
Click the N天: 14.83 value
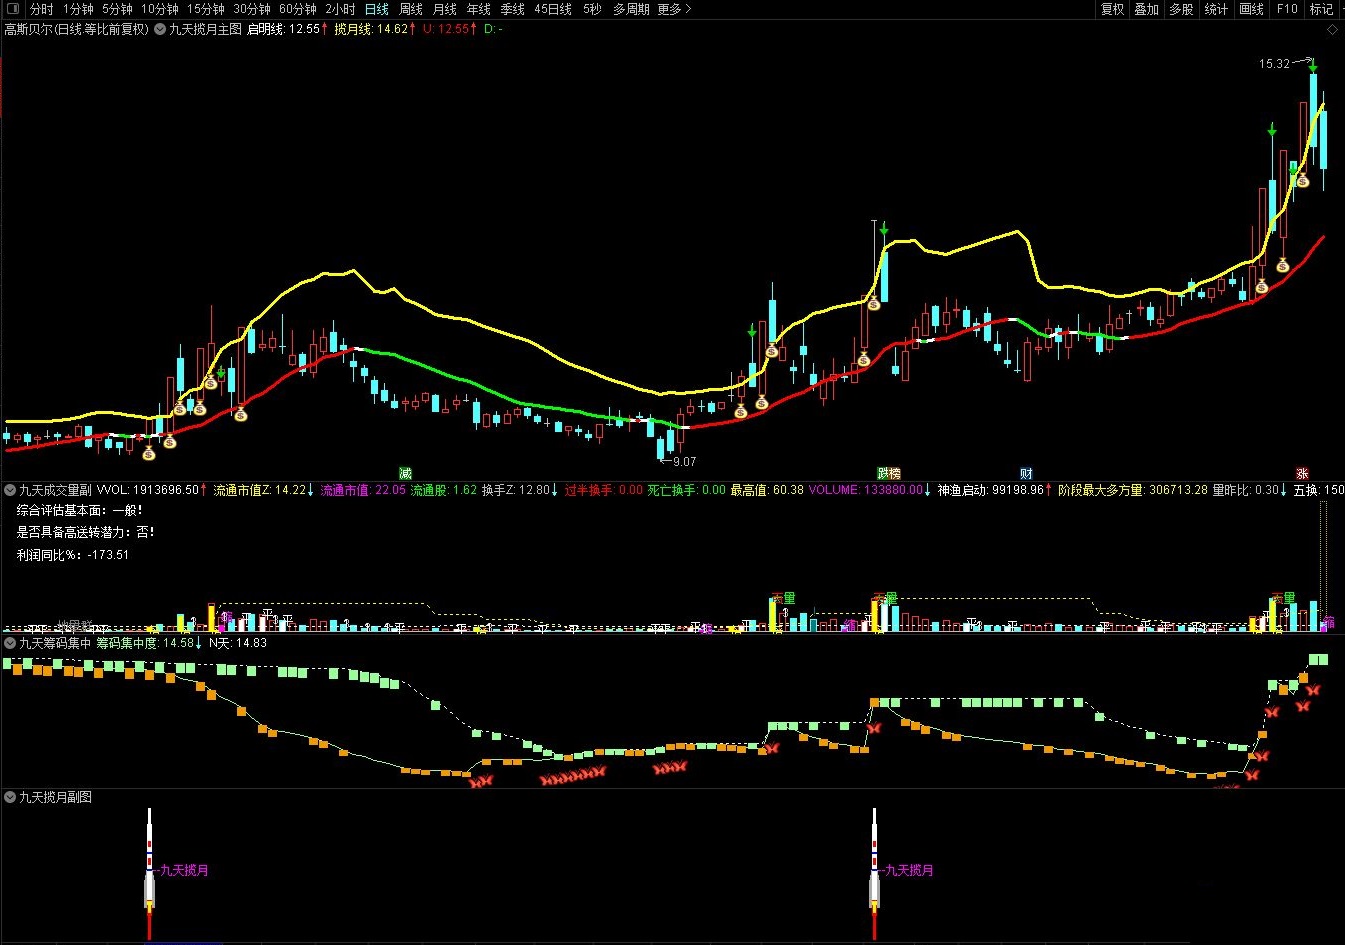[x=238, y=643]
